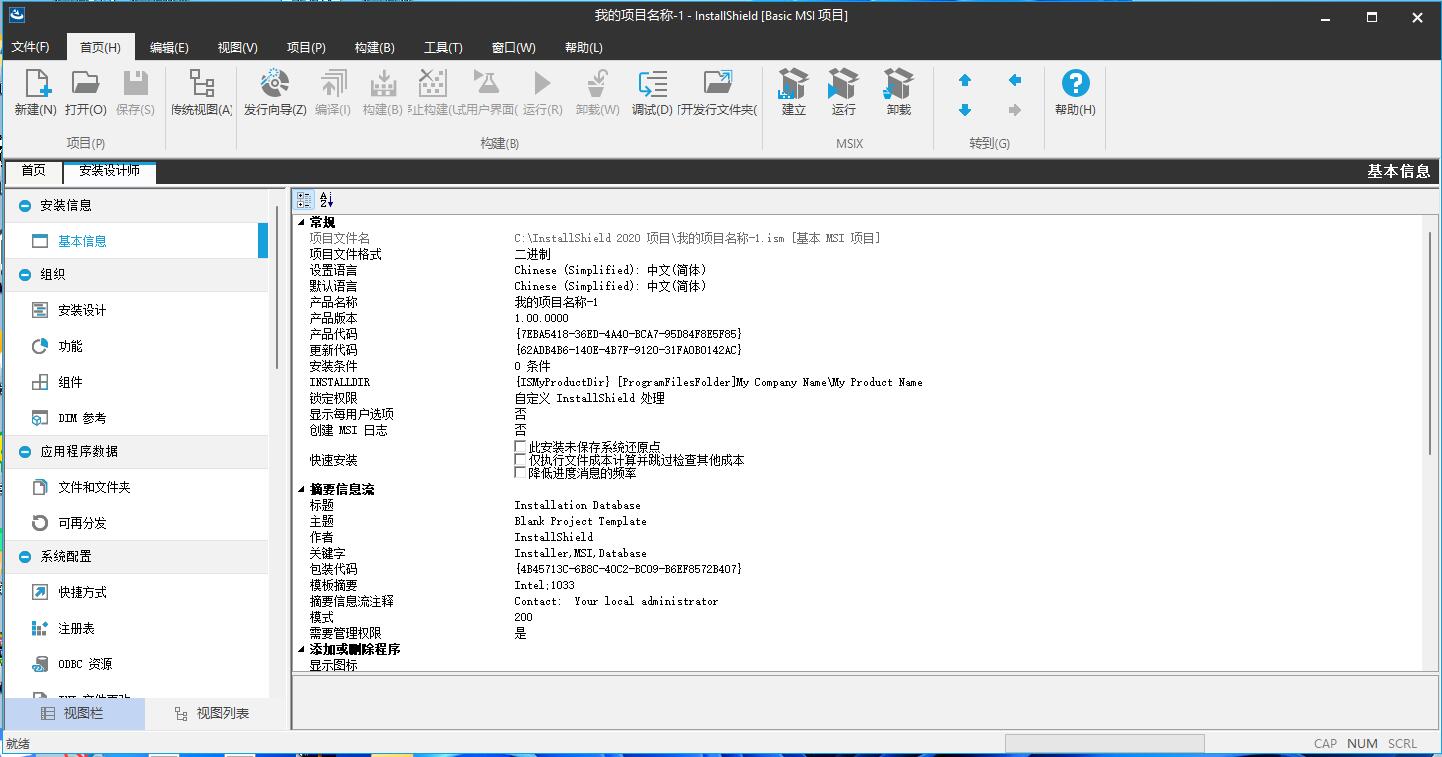Open the 构建(B) menu
This screenshot has width=1442, height=757.
click(x=375, y=47)
